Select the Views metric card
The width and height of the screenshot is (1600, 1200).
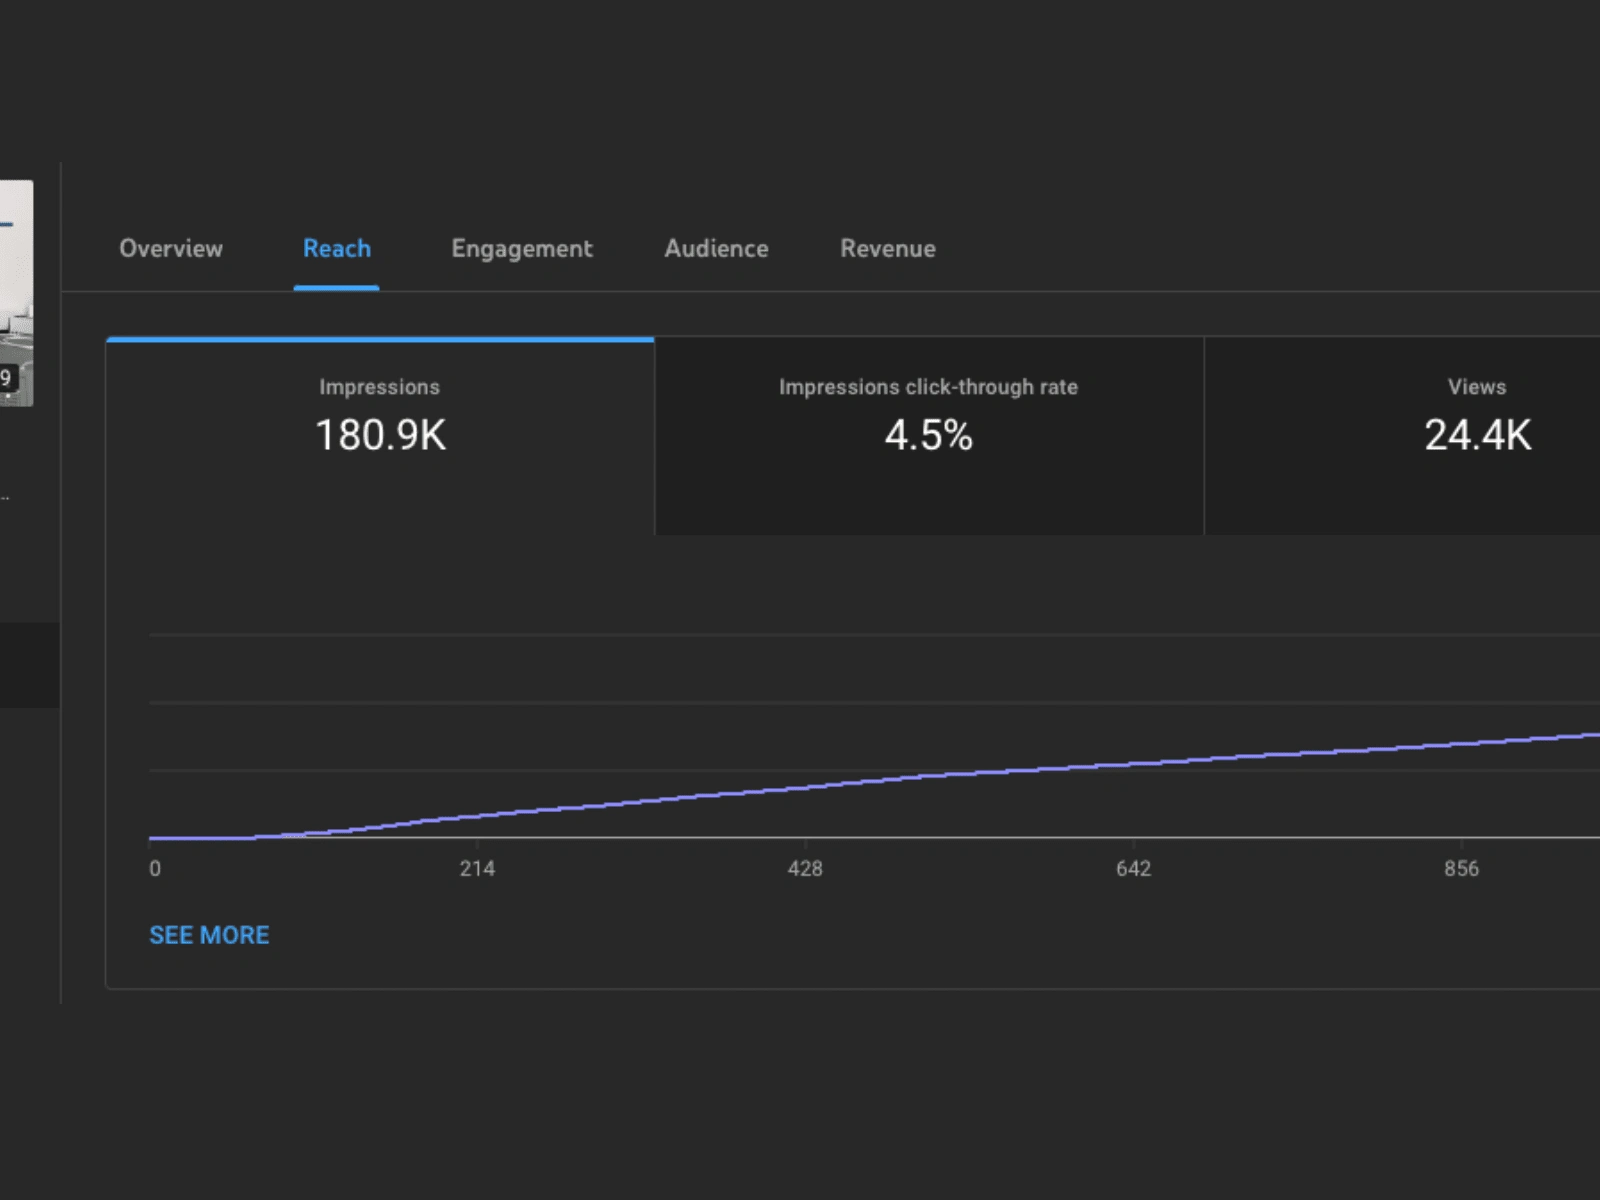tap(1403, 436)
